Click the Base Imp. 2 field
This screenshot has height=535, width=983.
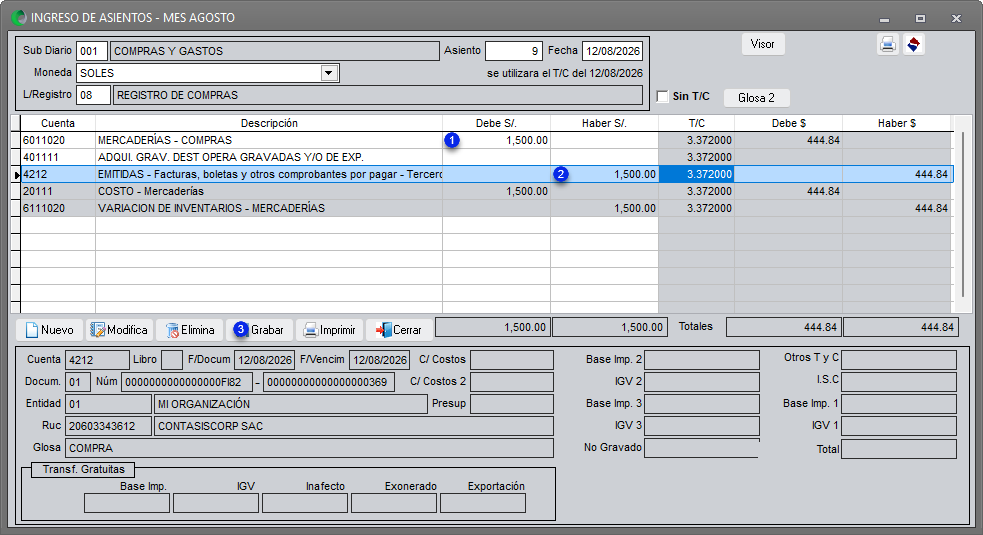pos(702,360)
